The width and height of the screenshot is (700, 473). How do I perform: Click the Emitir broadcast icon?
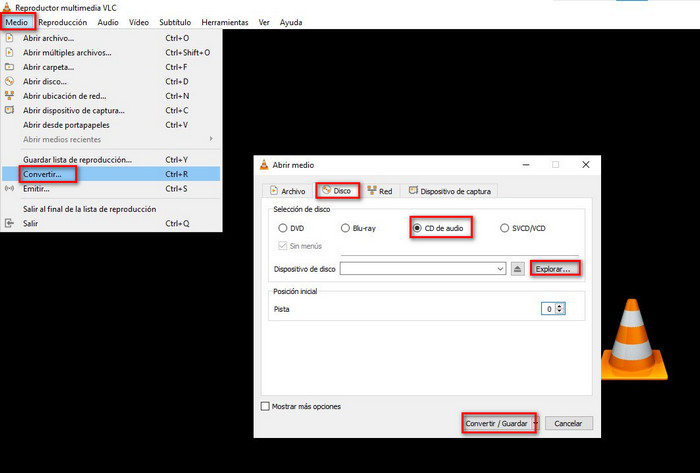[9, 189]
